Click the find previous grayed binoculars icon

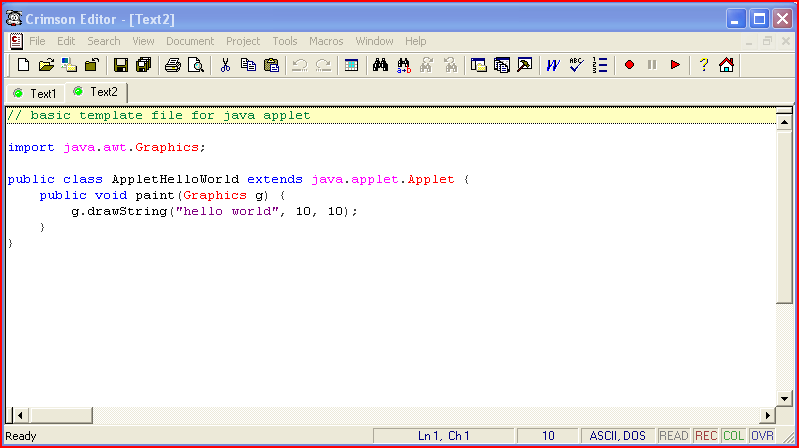point(450,65)
